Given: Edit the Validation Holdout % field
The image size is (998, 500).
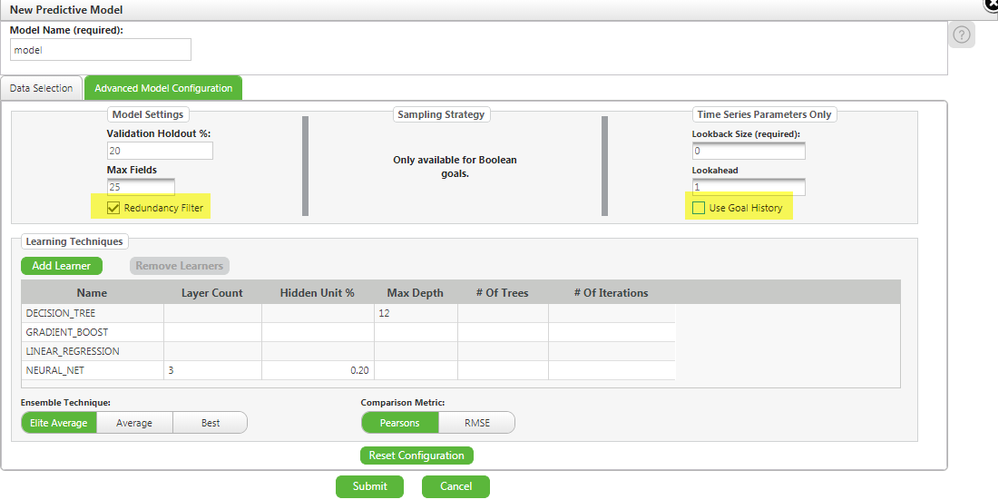Looking at the screenshot, I should 160,151.
